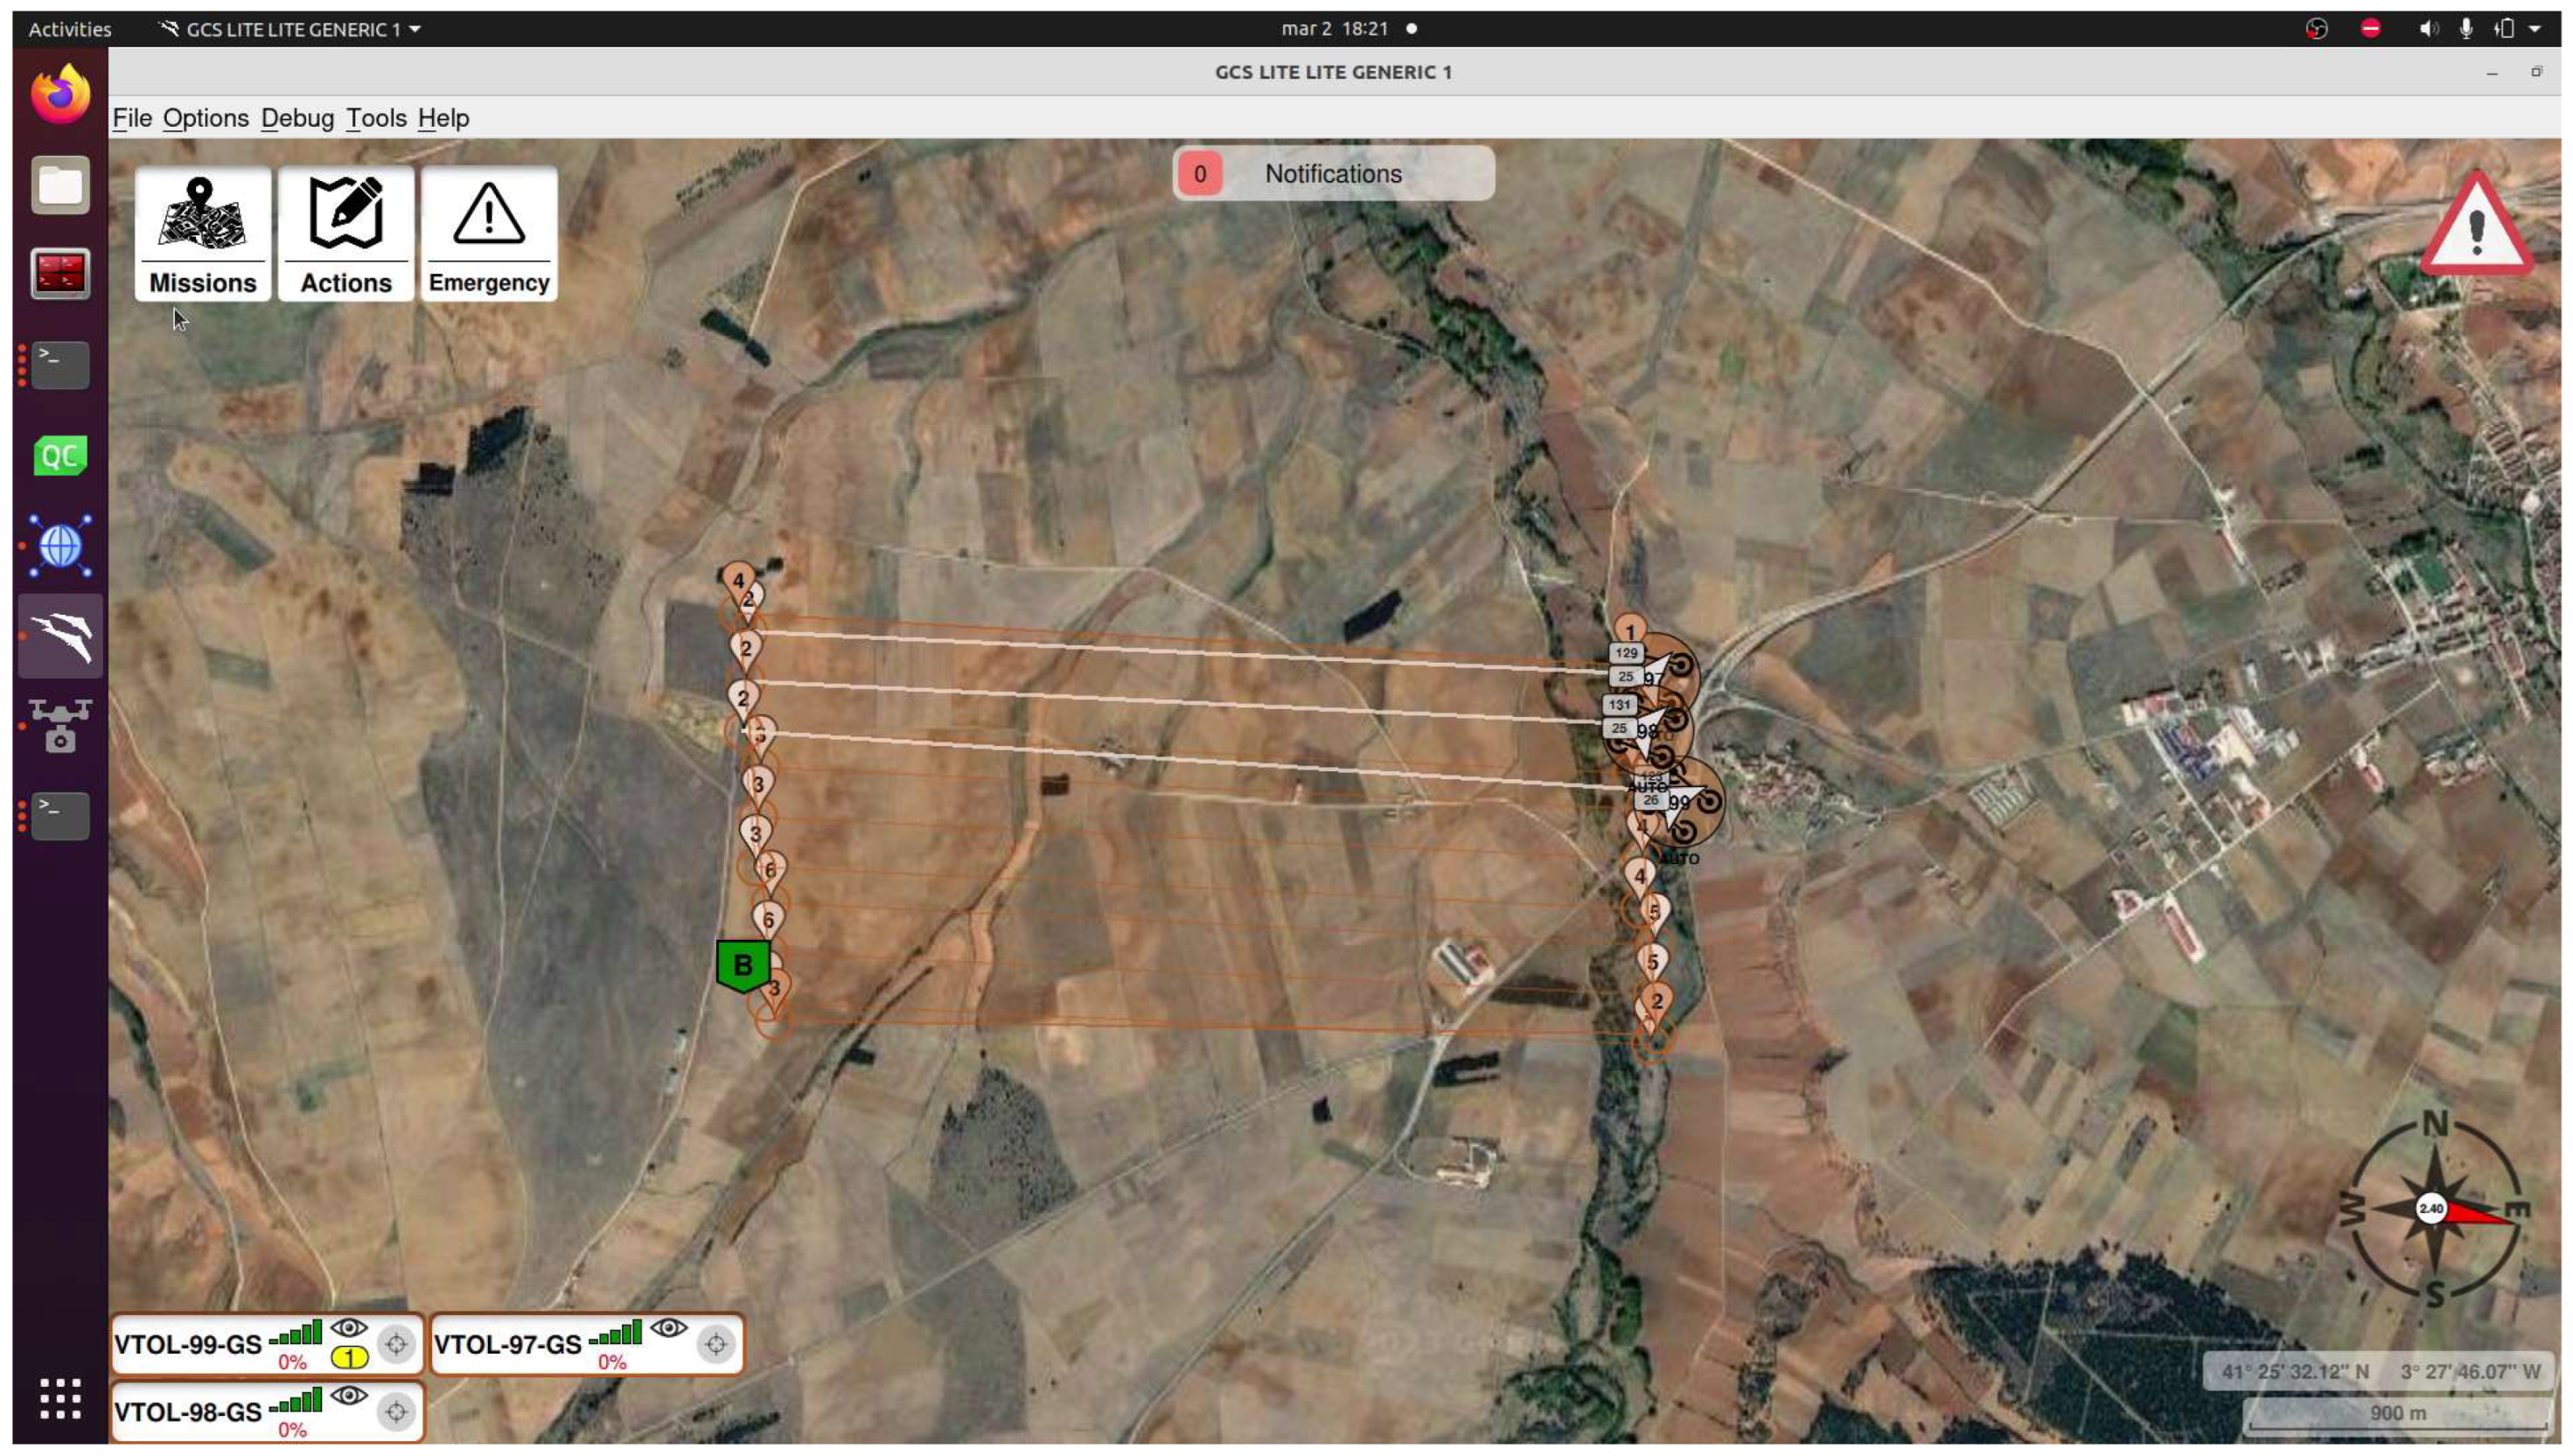
Task: Open the Tools menu
Action: (376, 118)
